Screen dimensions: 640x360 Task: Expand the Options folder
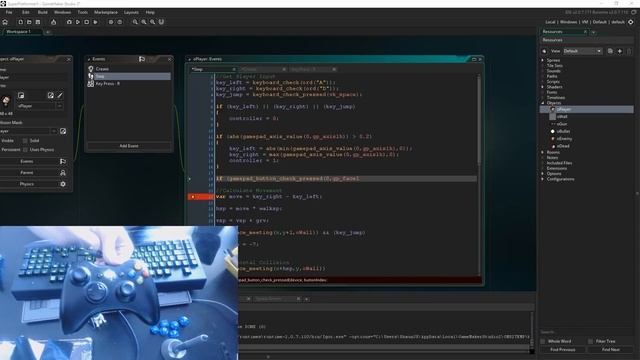(x=543, y=174)
